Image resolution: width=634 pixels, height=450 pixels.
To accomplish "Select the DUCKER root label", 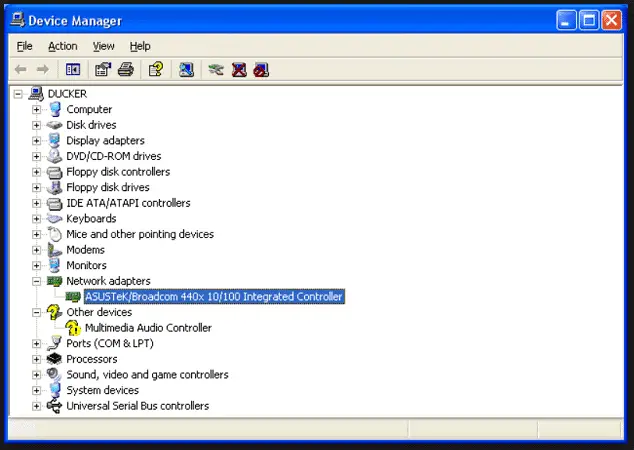I will (x=67, y=94).
